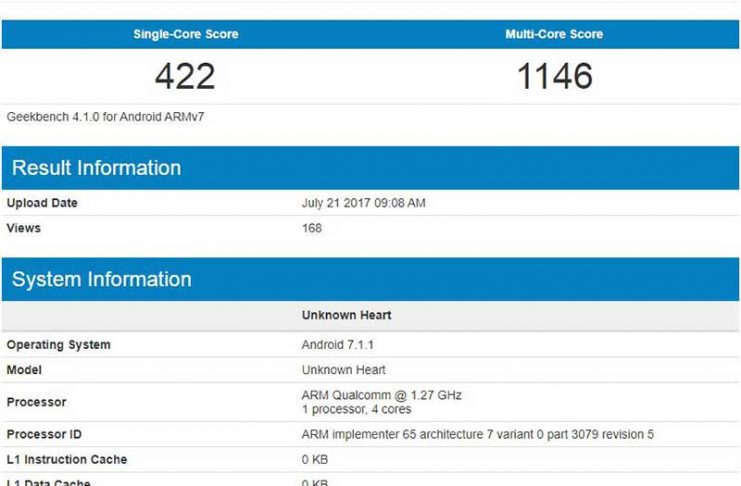The width and height of the screenshot is (741, 486).
Task: Click the Views row label
Action: [x=24, y=228]
